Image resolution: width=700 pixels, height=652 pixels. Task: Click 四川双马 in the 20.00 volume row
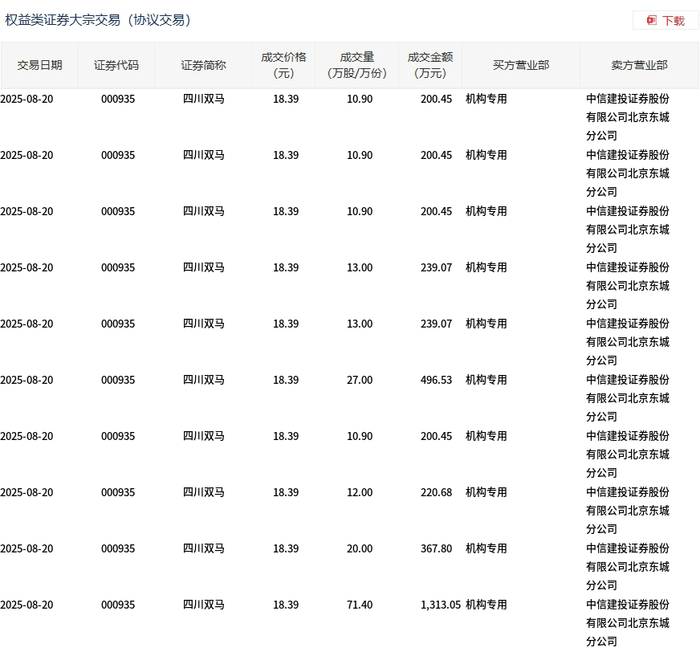204,549
